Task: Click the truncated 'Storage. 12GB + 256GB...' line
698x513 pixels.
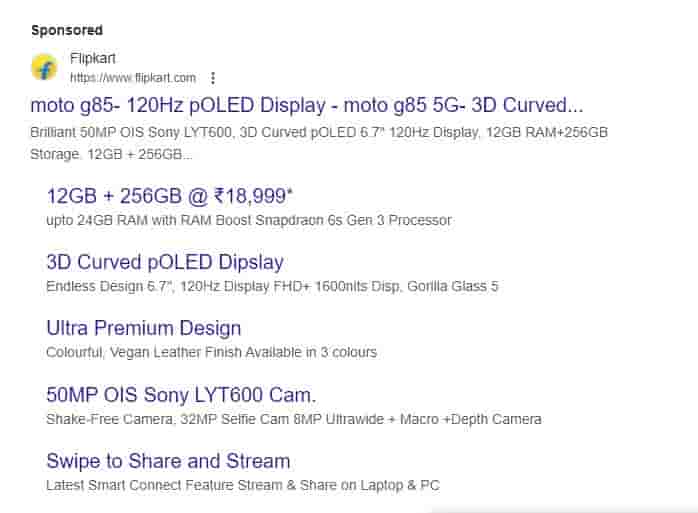Action: pyautogui.click(x=111, y=154)
